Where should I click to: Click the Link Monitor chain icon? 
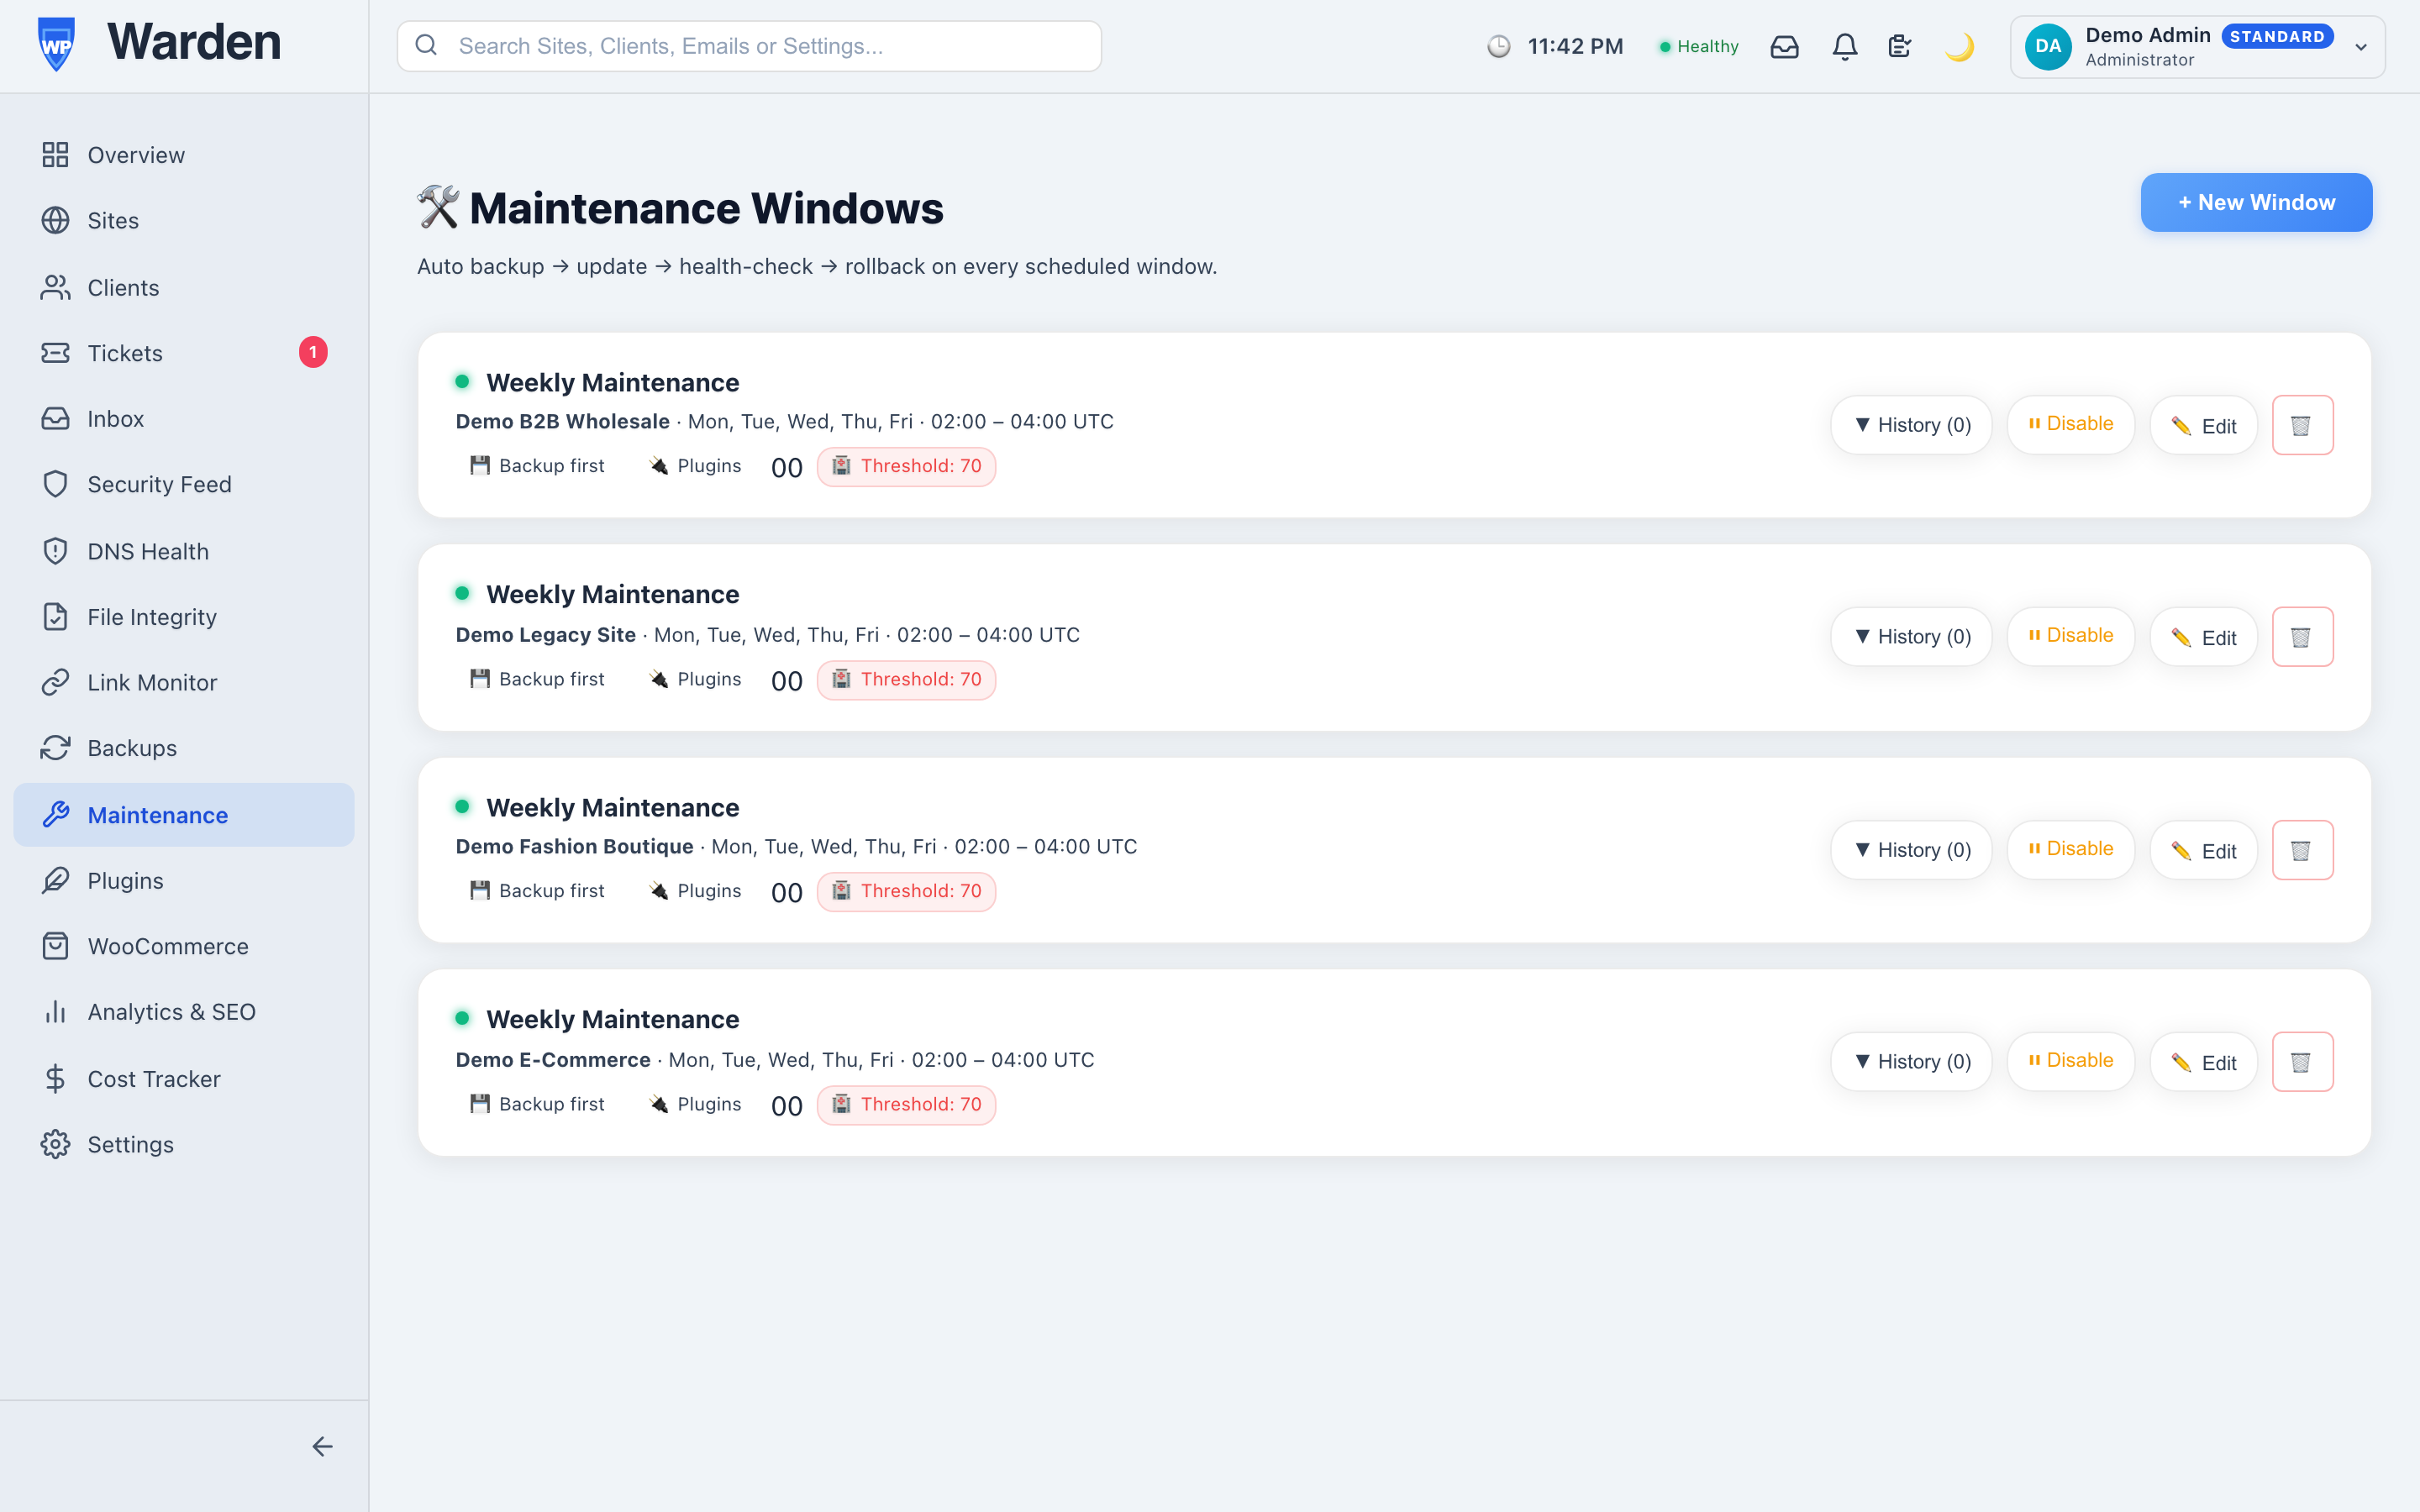(x=56, y=682)
